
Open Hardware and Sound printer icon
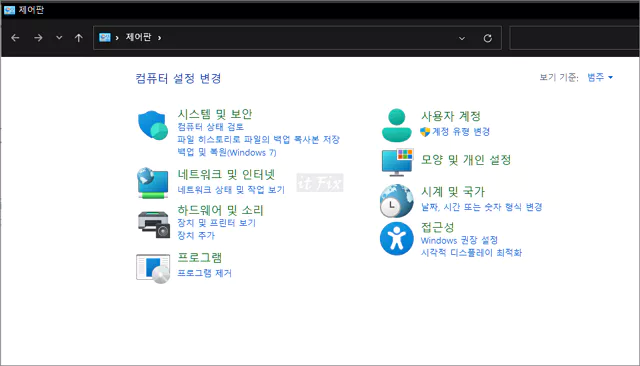[x=153, y=224]
